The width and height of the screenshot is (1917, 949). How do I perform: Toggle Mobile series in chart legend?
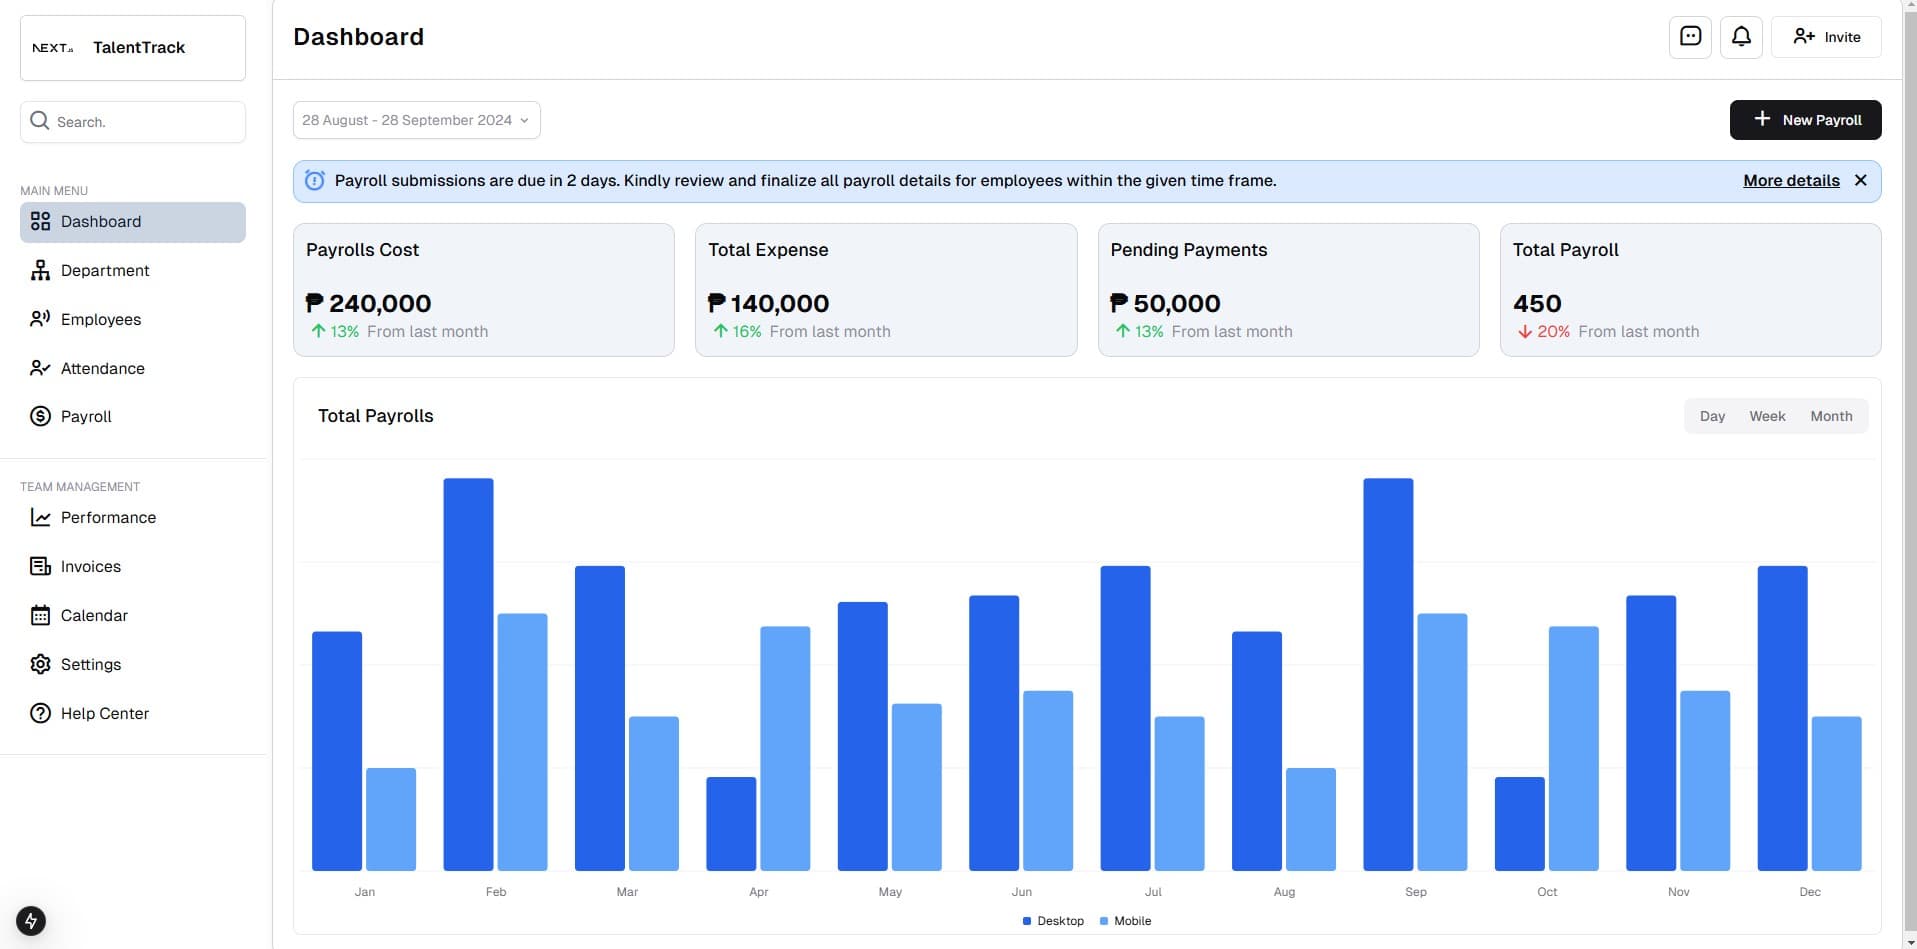[x=1125, y=921]
